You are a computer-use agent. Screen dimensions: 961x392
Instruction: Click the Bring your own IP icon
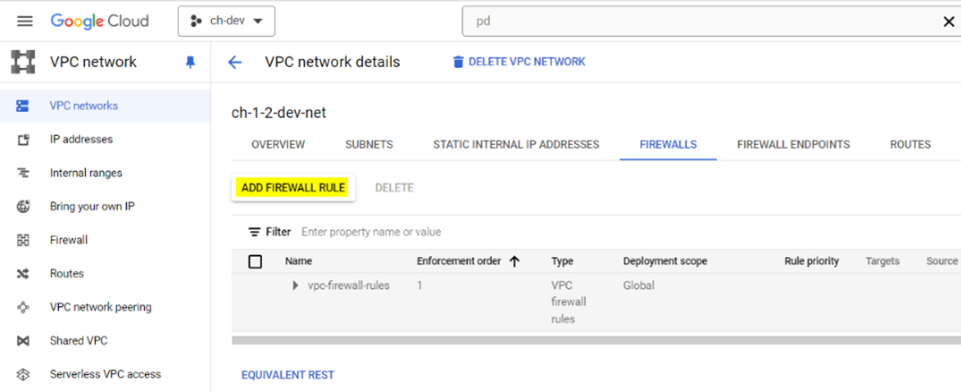coord(23,206)
